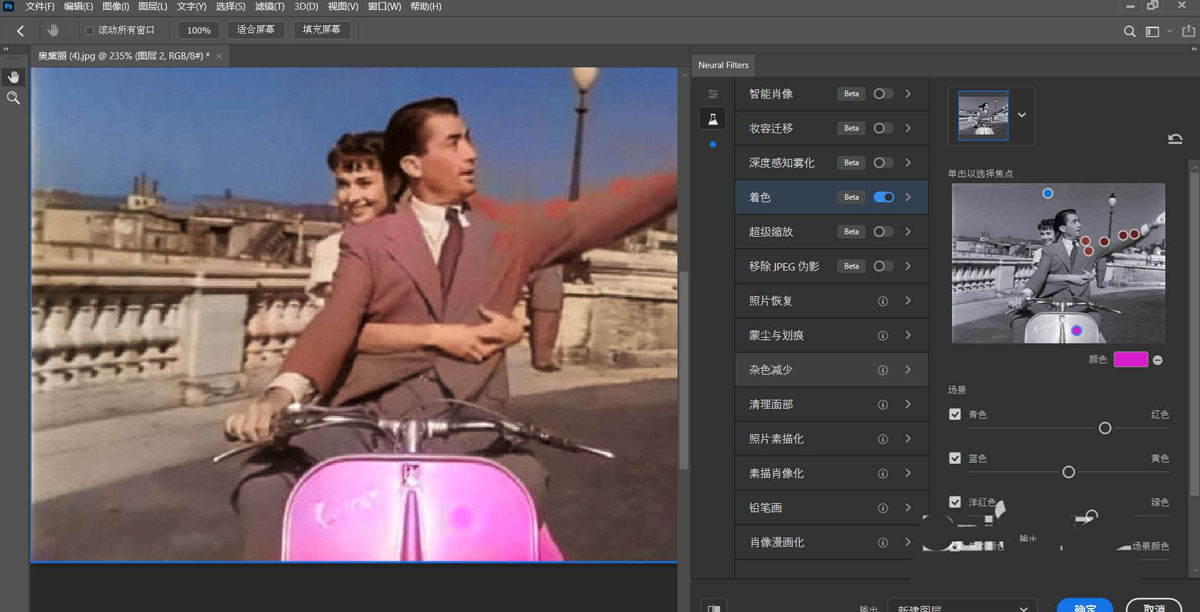Viewport: 1200px width, 612px height.
Task: Uncheck the 青色 scene checkbox
Action: tap(955, 414)
